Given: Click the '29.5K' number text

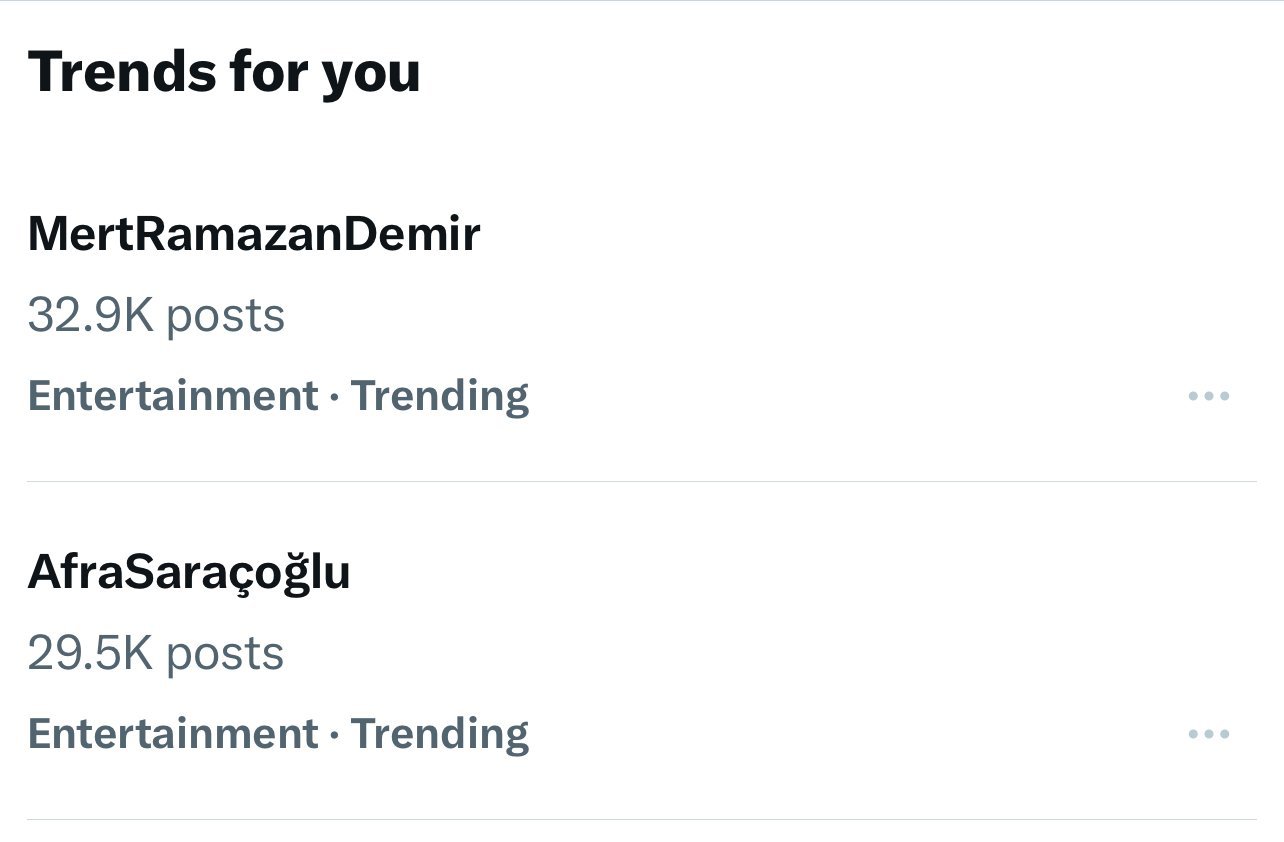Looking at the screenshot, I should coord(90,653).
